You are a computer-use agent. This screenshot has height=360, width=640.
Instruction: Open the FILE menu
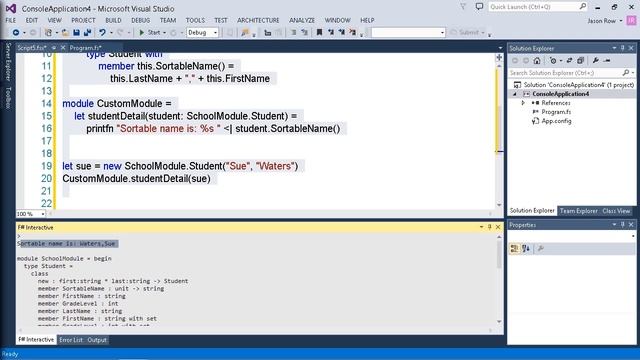pos(11,20)
